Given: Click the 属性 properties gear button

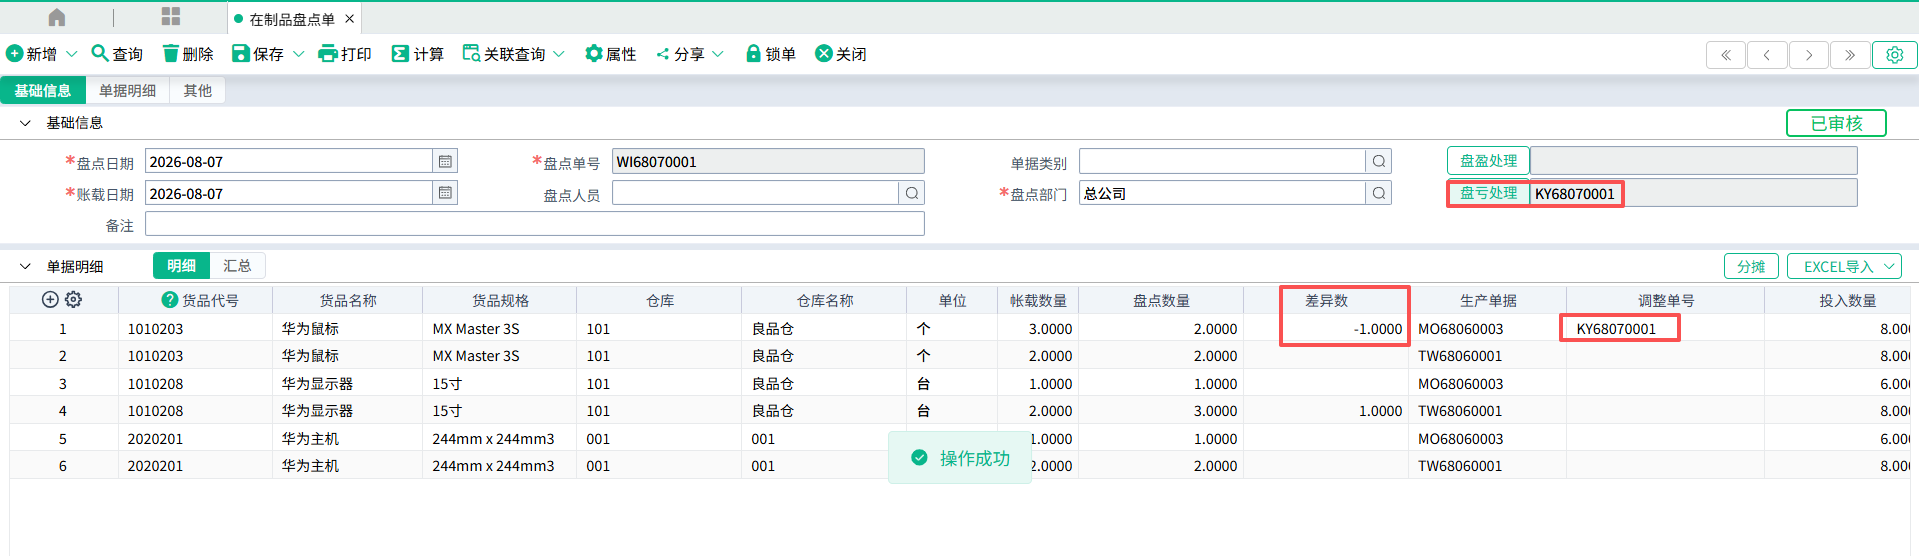Looking at the screenshot, I should click(611, 54).
